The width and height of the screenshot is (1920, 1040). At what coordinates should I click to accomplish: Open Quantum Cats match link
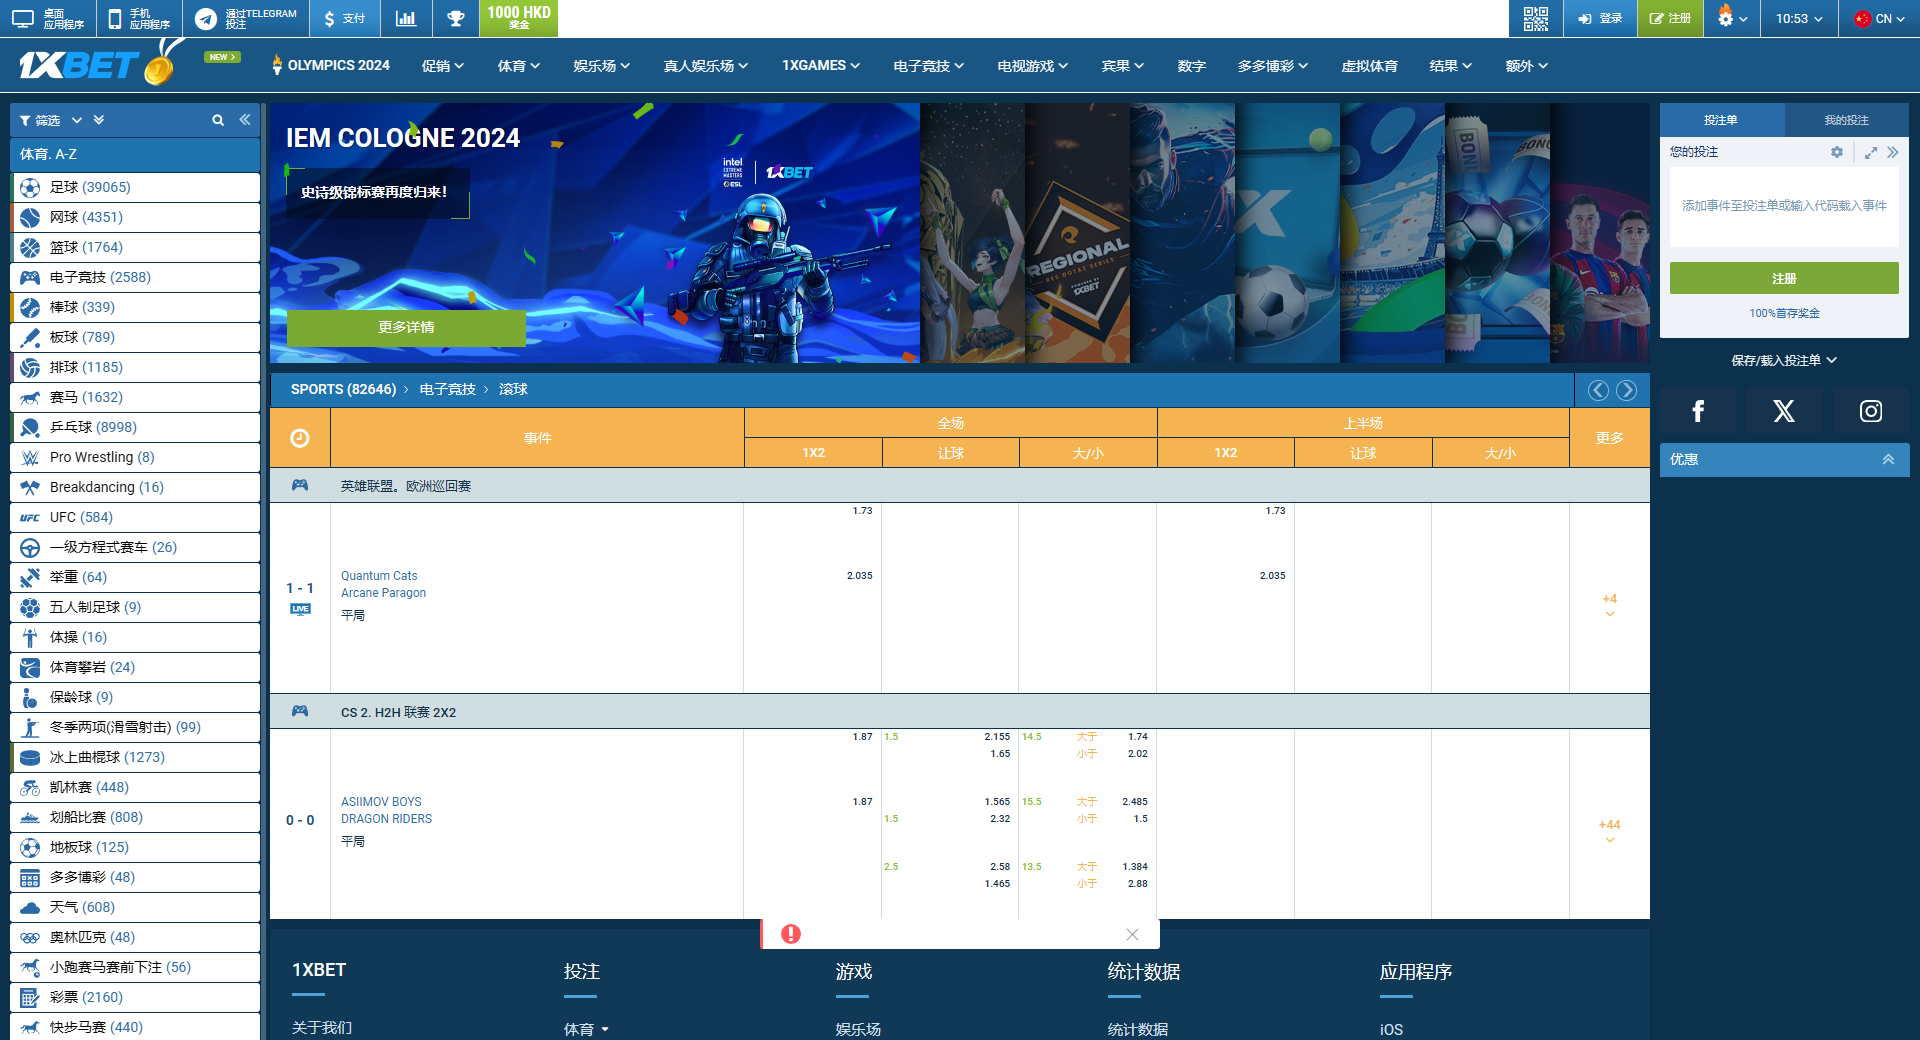tap(379, 576)
